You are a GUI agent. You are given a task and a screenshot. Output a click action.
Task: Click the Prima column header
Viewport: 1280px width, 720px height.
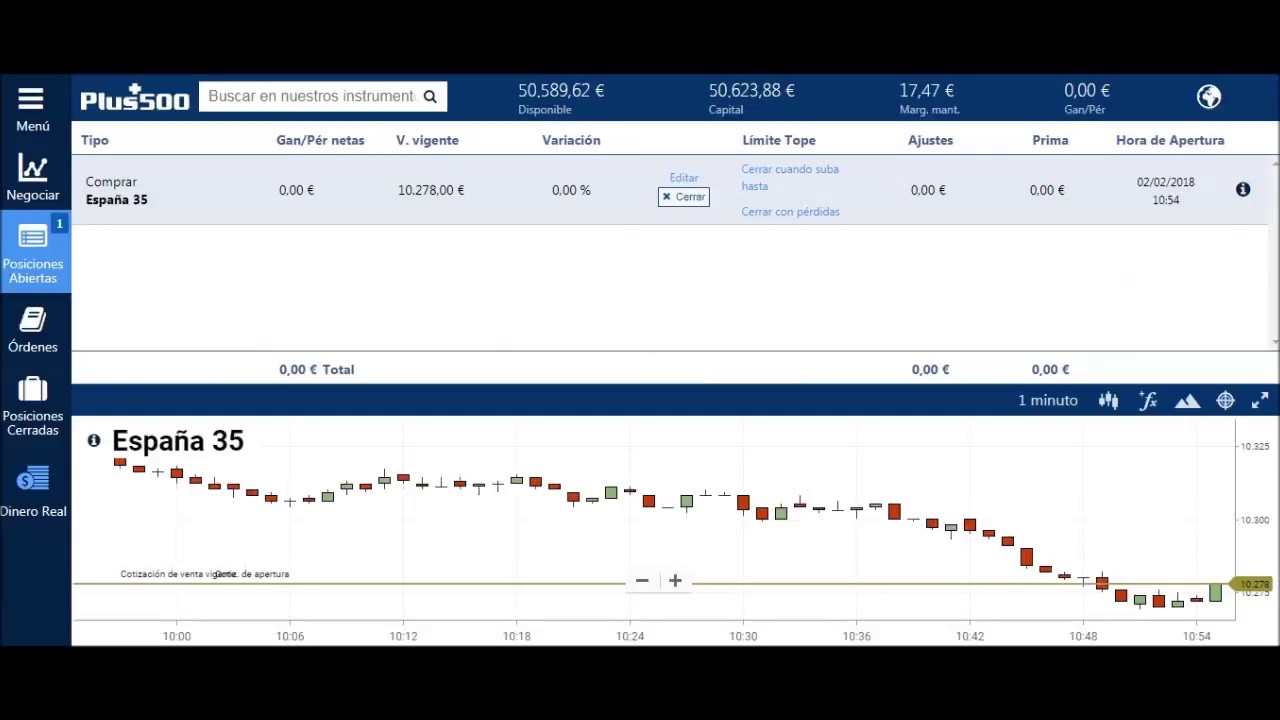[1050, 140]
